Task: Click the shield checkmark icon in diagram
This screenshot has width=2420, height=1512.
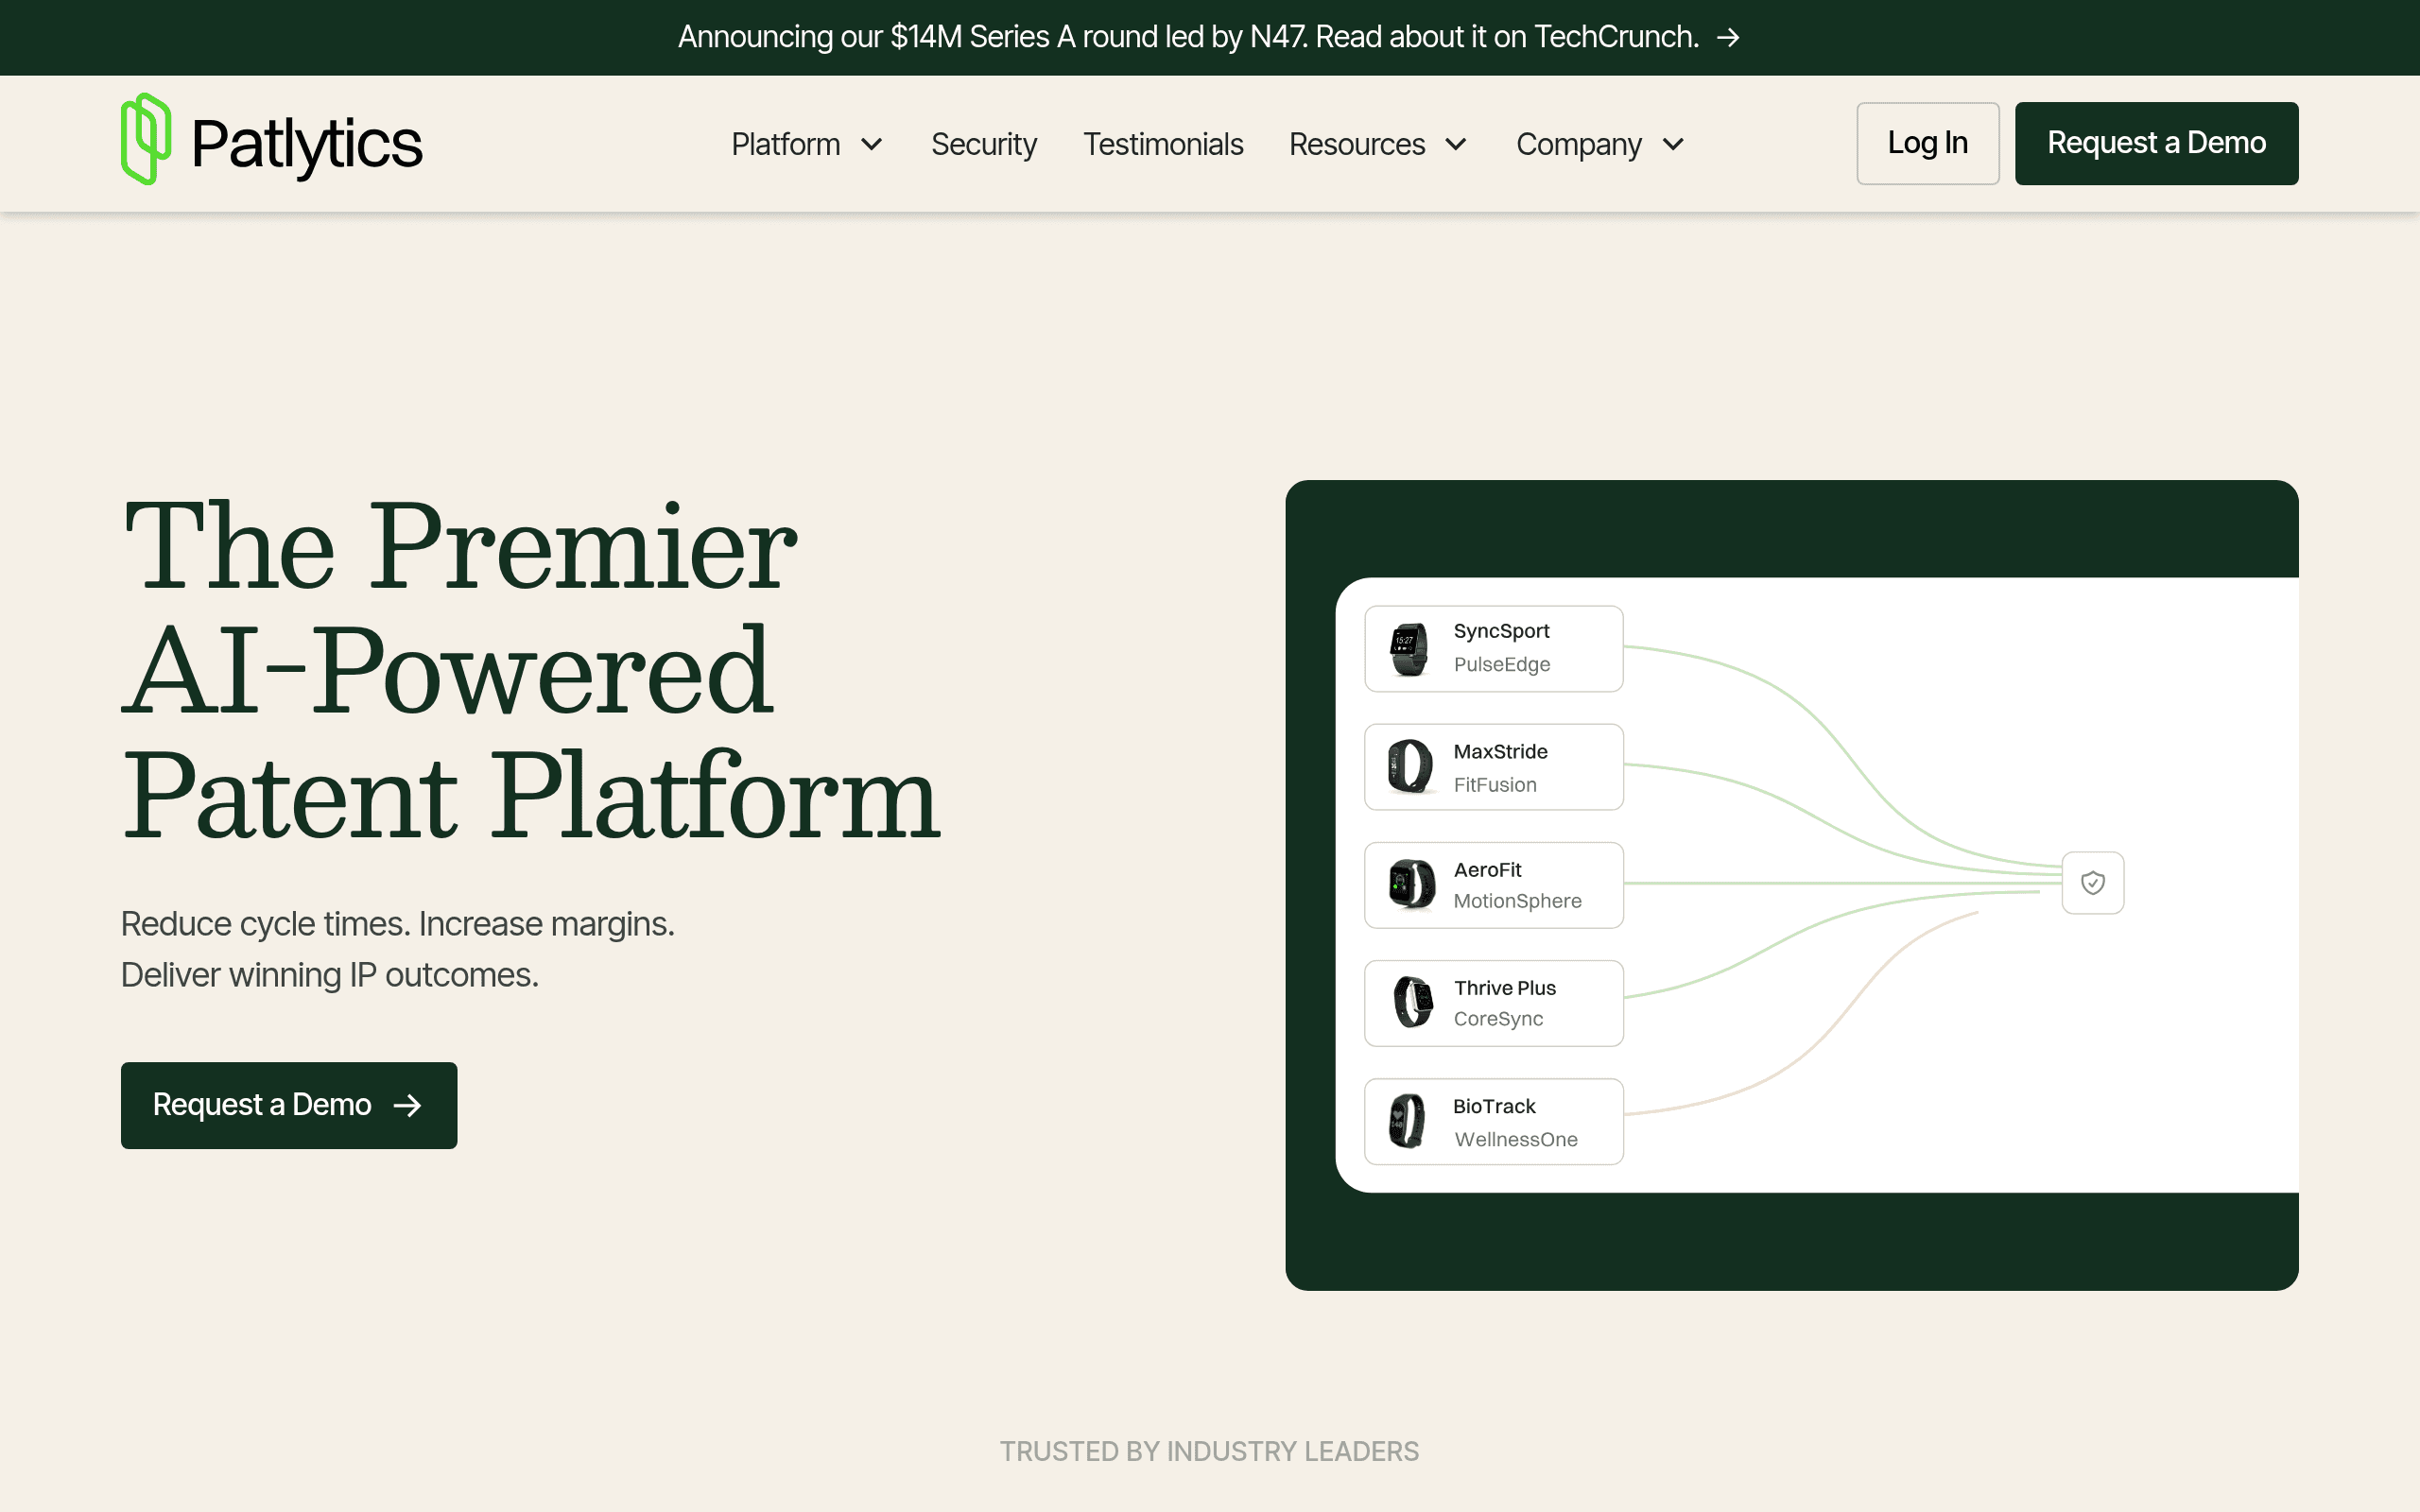Action: point(2092,883)
